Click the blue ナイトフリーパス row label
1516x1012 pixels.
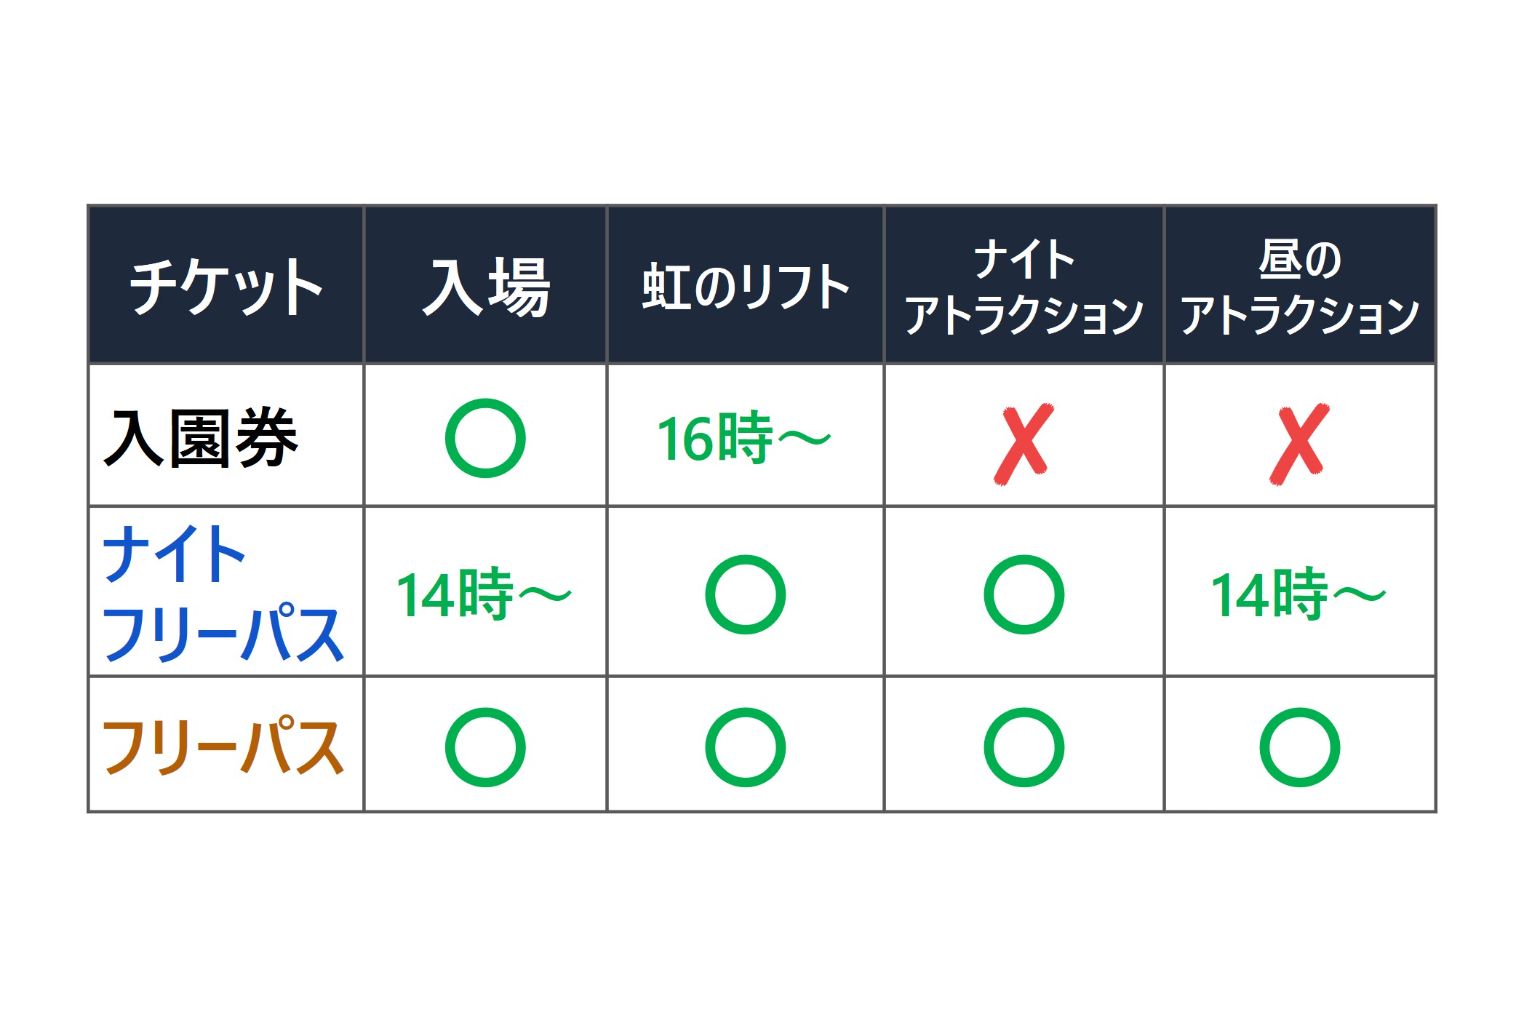[x=222, y=594]
